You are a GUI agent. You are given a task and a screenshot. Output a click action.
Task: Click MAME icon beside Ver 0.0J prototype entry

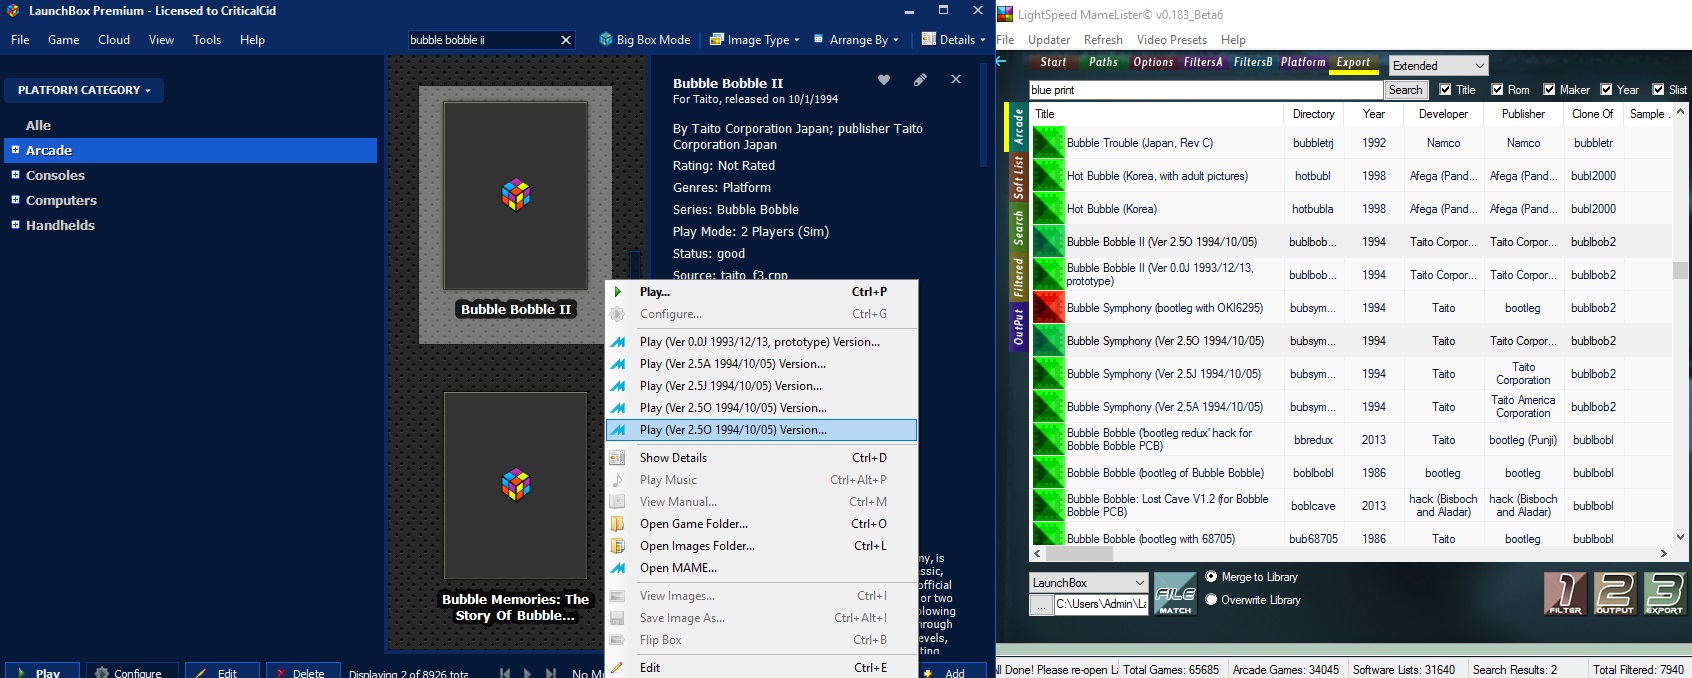pyautogui.click(x=618, y=342)
